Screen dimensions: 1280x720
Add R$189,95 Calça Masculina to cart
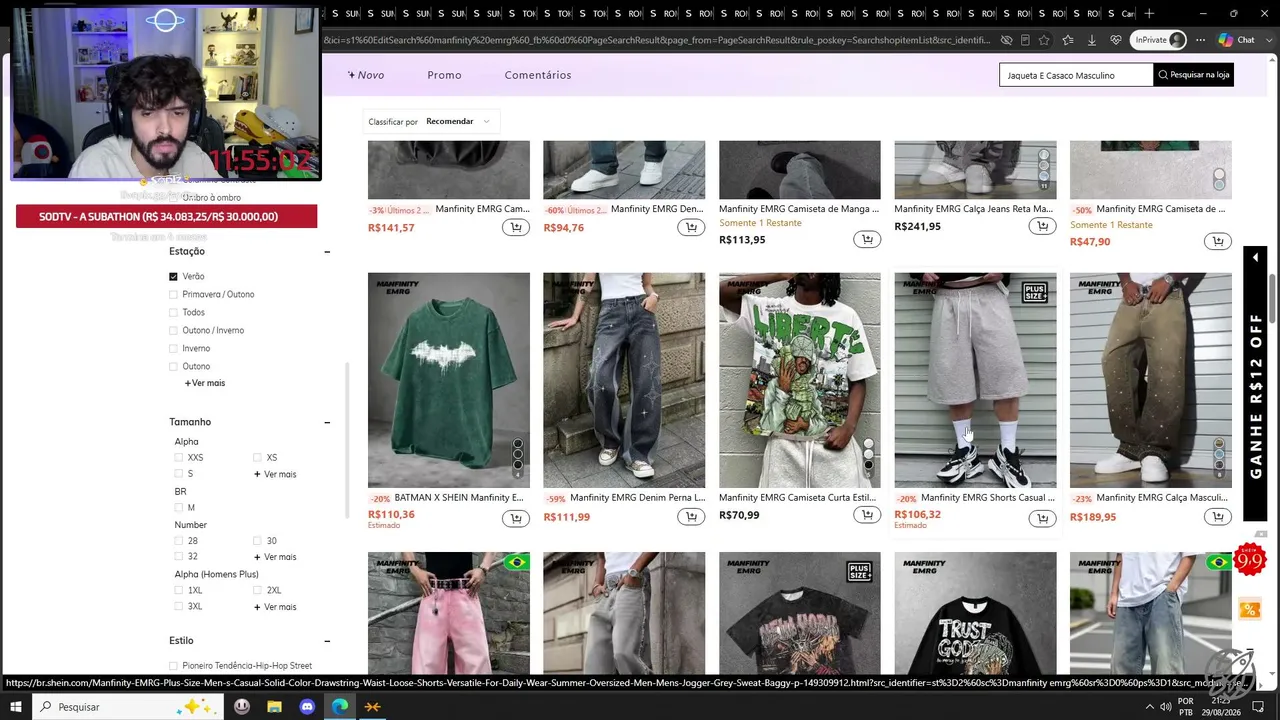(1218, 517)
